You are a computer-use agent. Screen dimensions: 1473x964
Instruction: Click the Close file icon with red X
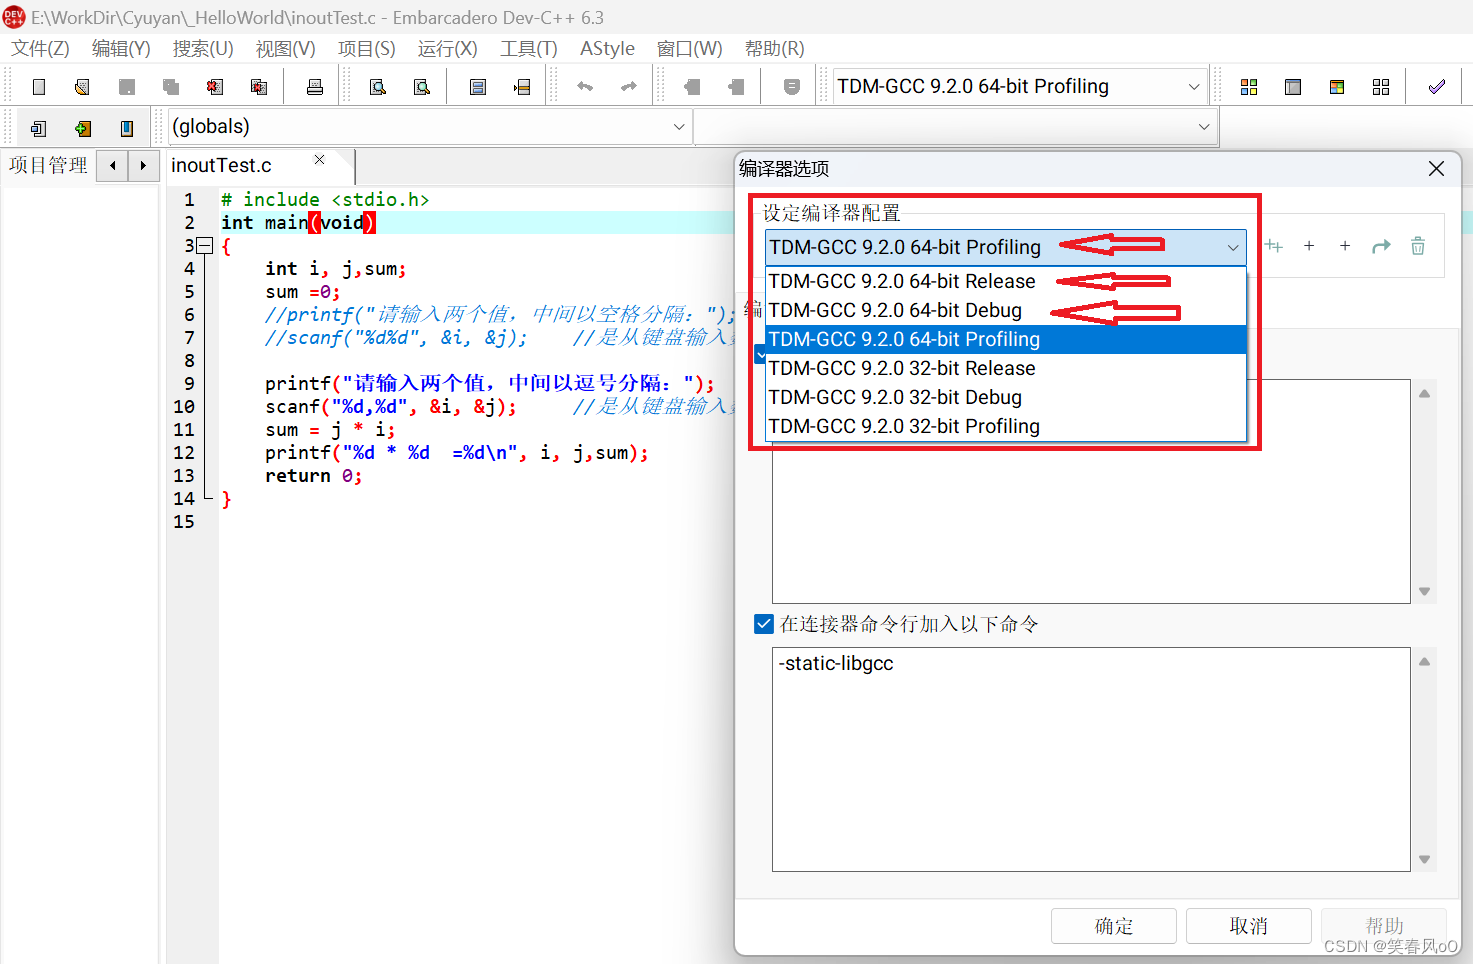pos(215,87)
